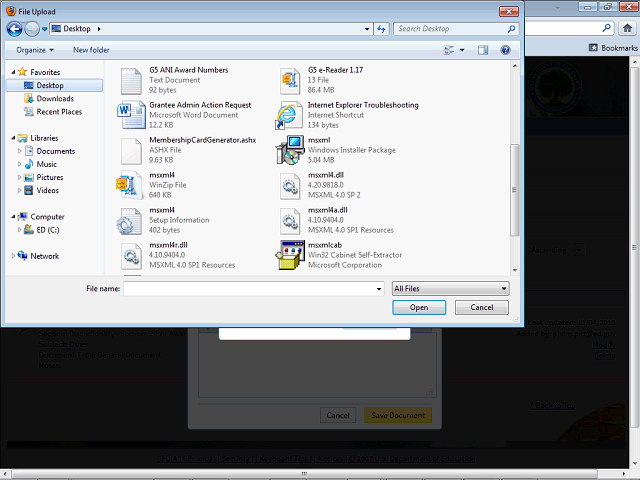The height and width of the screenshot is (480, 640).
Task: Click the Modify link in browser page
Action: tap(604, 345)
